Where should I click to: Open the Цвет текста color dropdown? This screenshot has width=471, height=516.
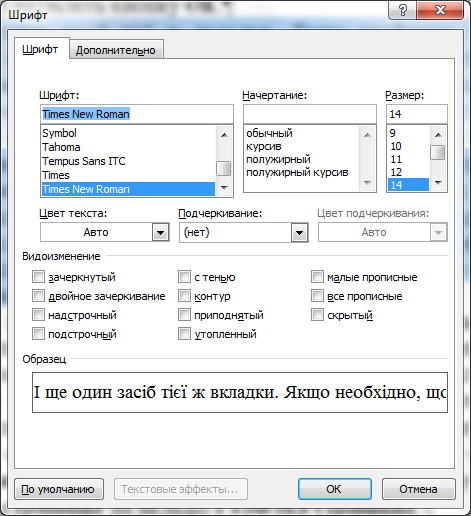(x=160, y=232)
